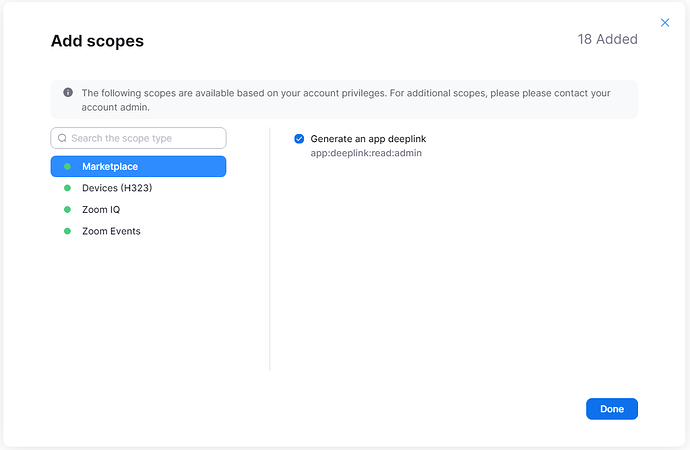Click the Generate an app deeplink label
The image size is (690, 450).
coord(368,138)
